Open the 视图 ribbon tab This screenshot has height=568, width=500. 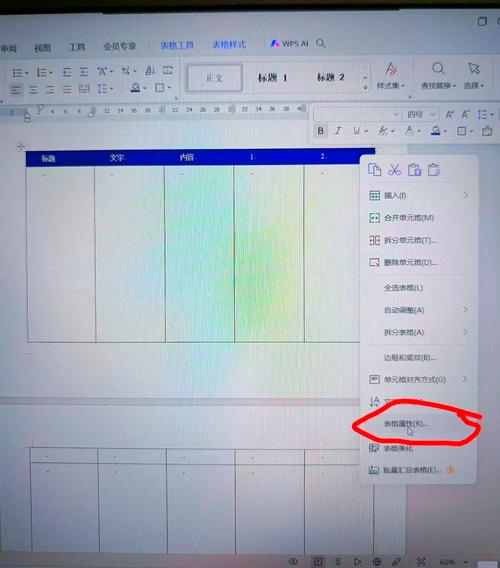coord(42,47)
